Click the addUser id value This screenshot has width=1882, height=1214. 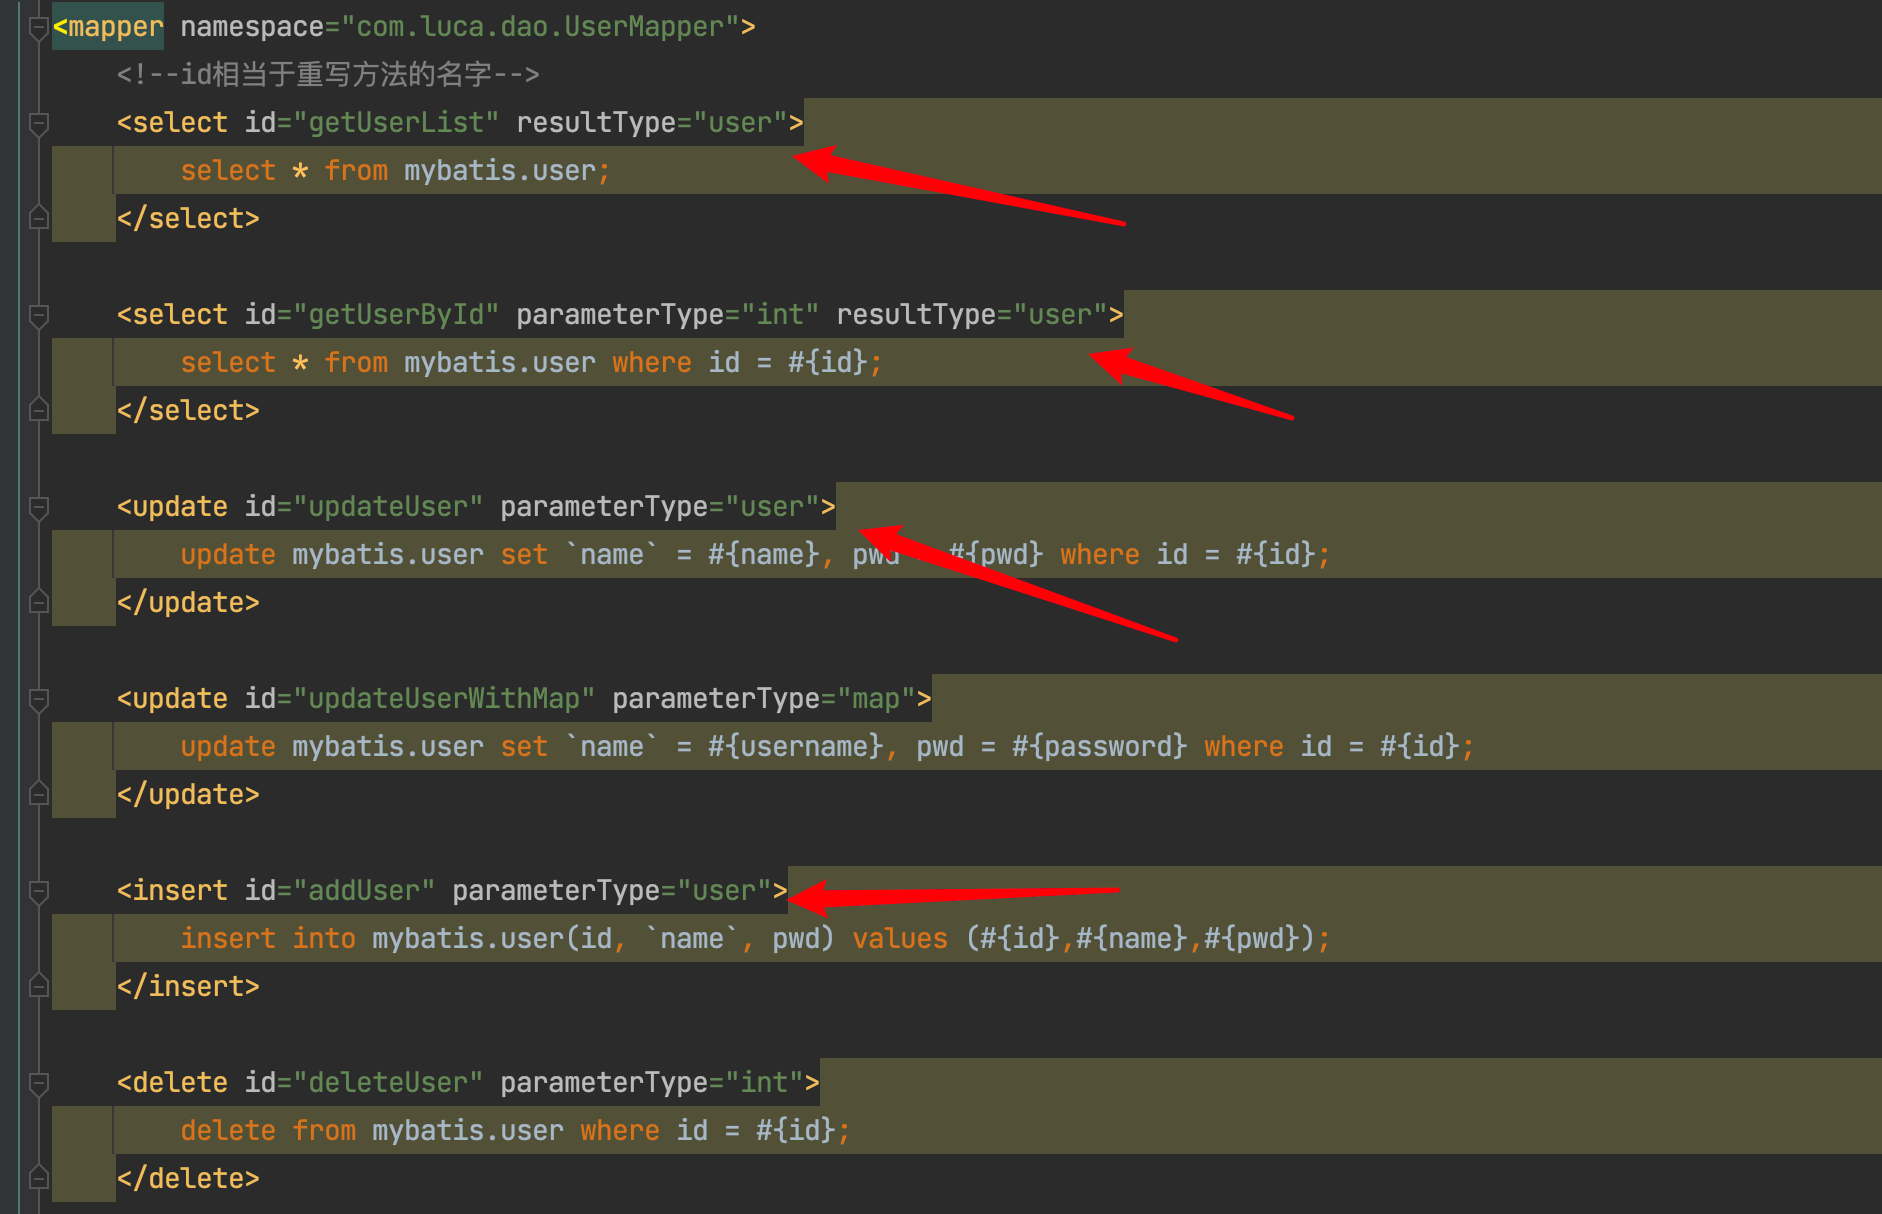[x=364, y=891]
